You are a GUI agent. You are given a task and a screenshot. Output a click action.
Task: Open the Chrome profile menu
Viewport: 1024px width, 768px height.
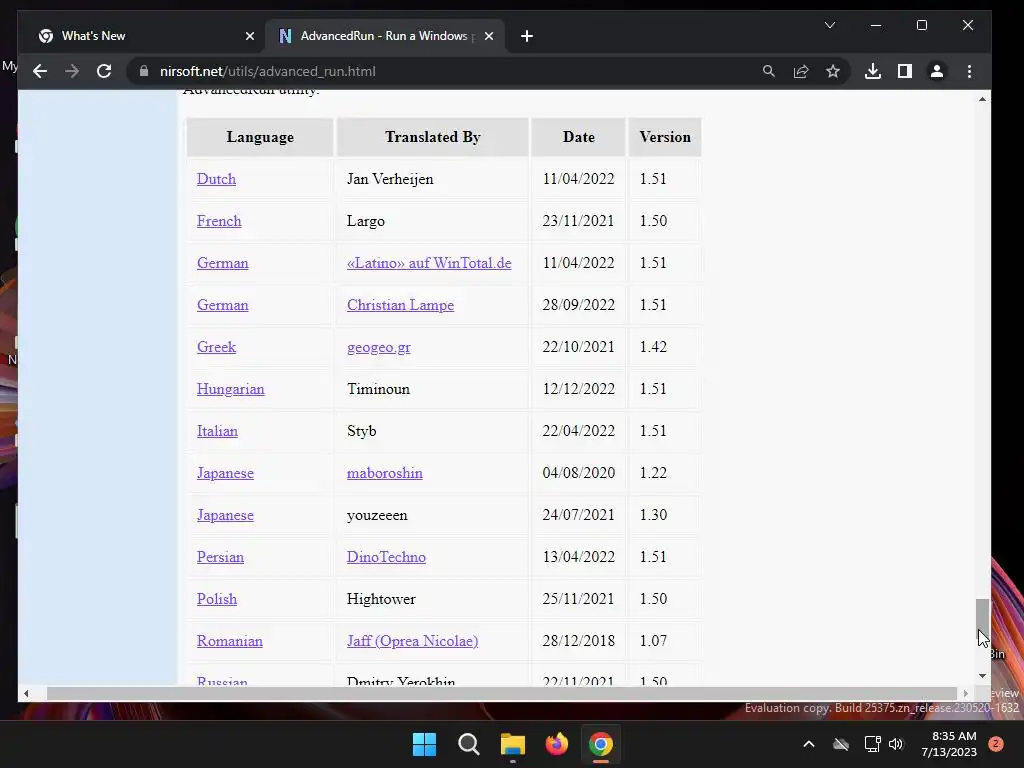coord(936,71)
